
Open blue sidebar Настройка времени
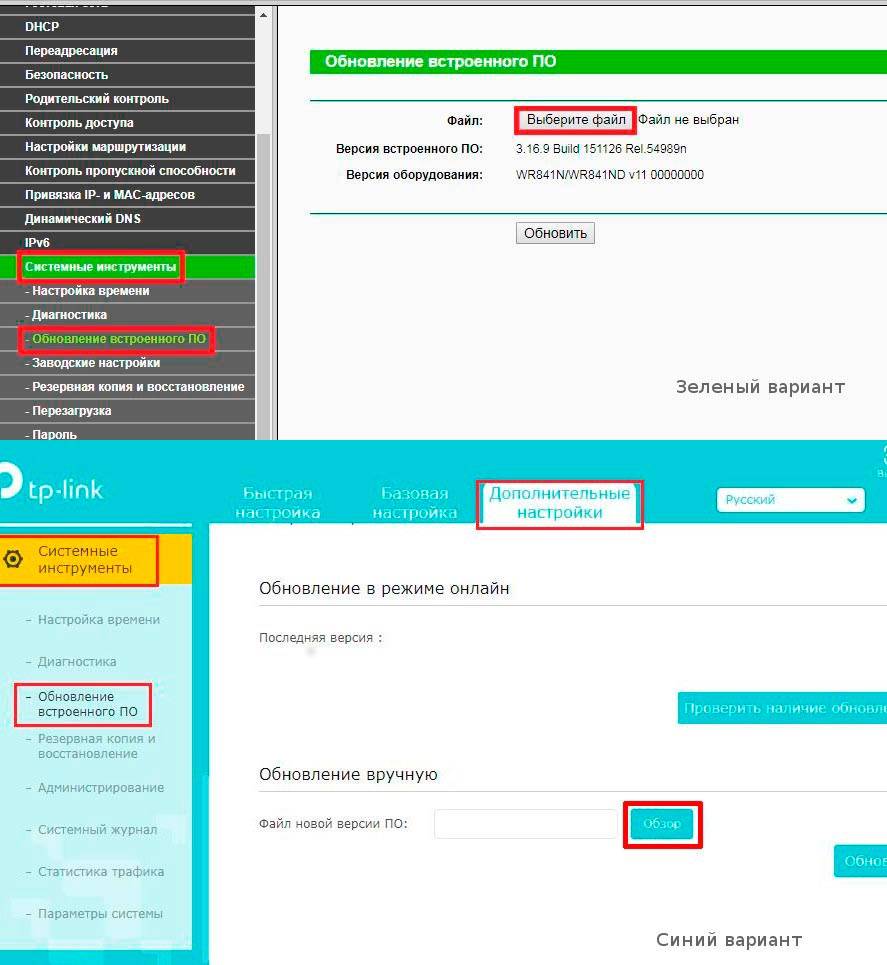[x=98, y=620]
